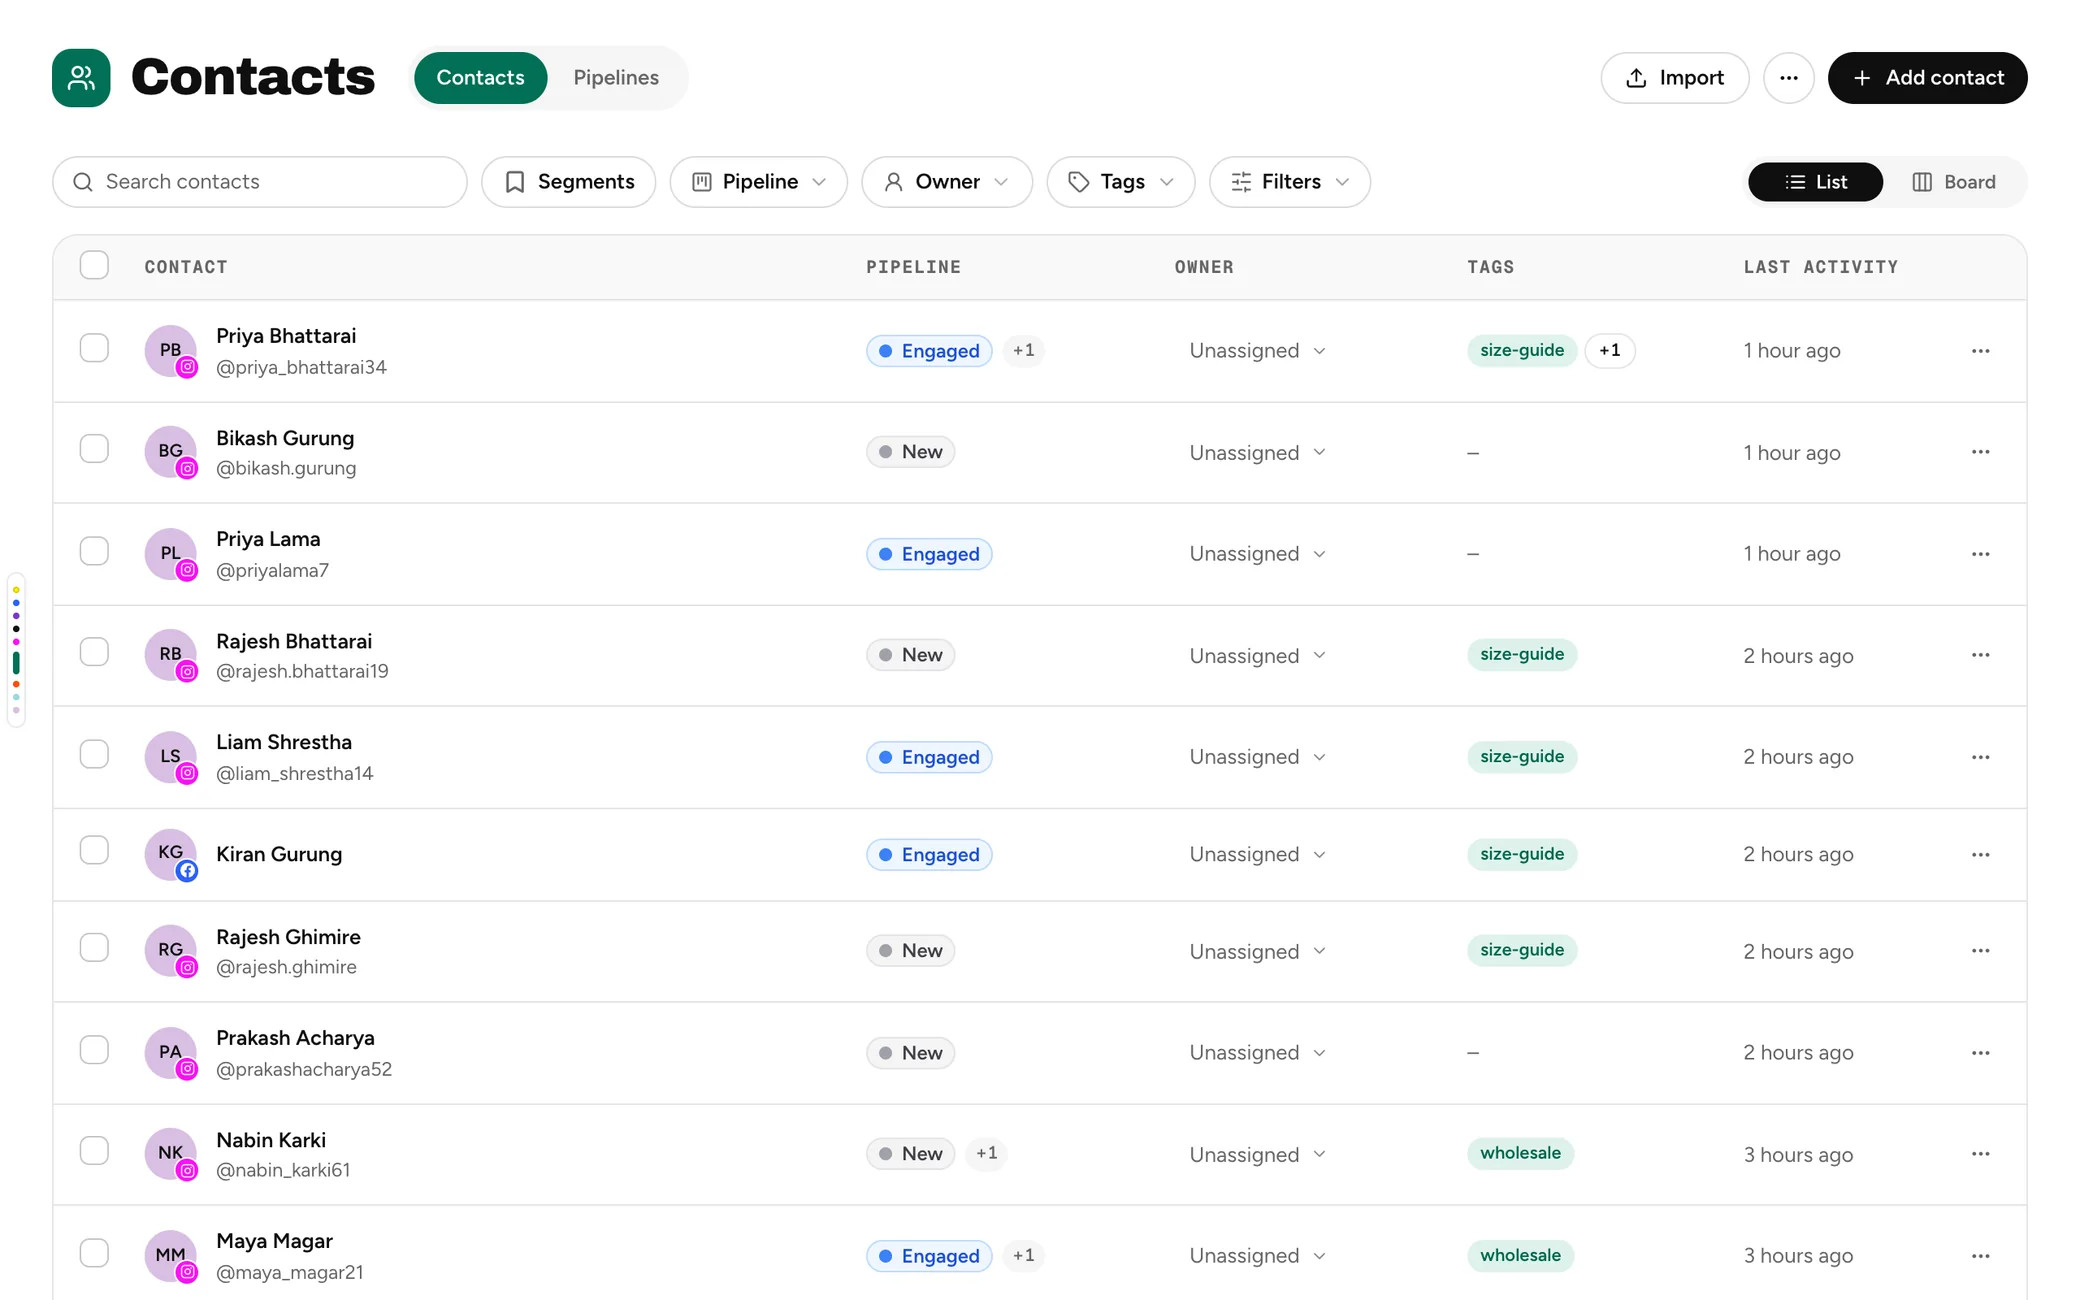Select Rajesh Bhattarai's row checkbox

tap(94, 652)
